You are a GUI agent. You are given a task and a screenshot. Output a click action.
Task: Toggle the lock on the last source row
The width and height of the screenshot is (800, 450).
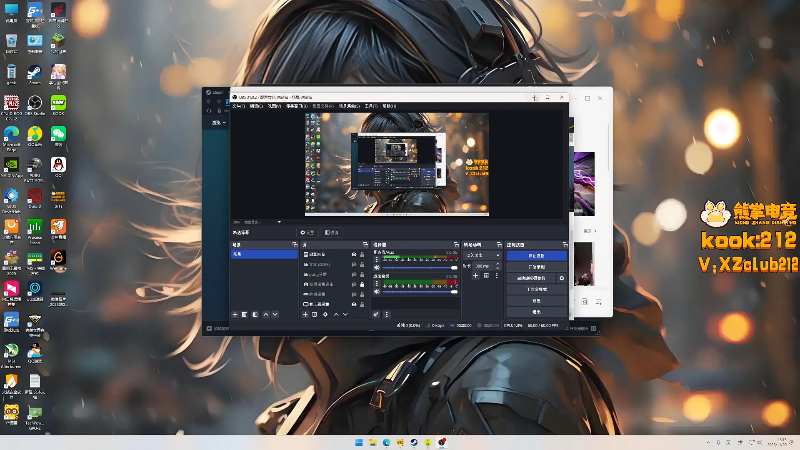tap(362, 304)
